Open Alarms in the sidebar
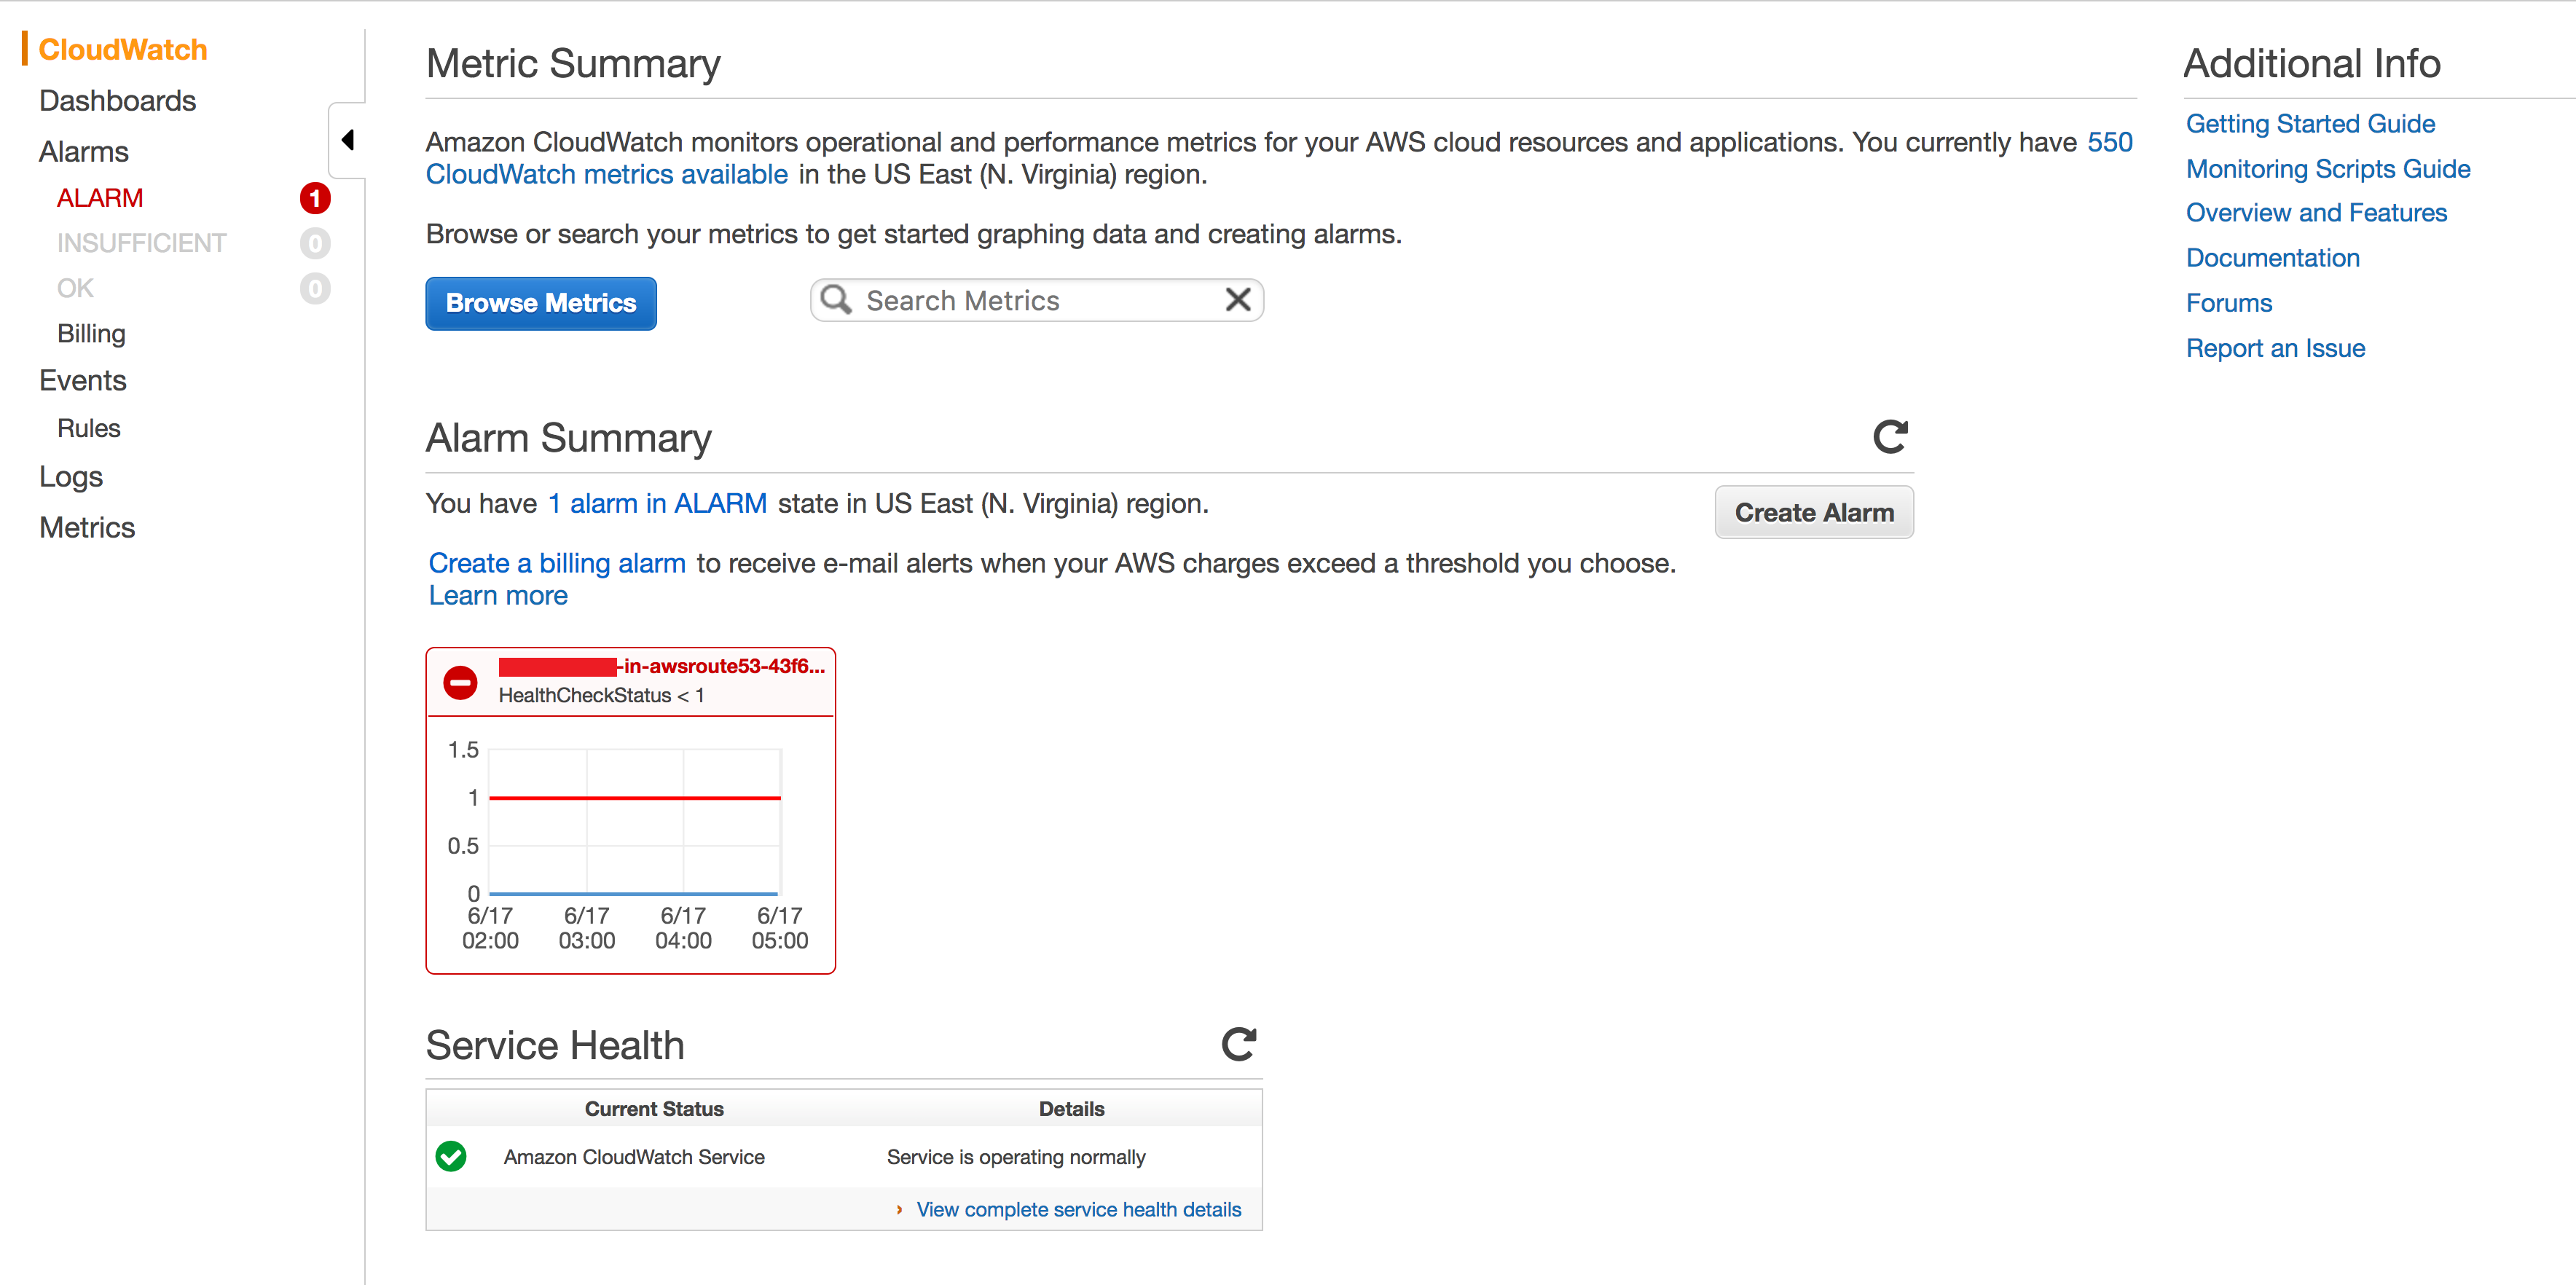Viewport: 2576px width, 1285px height. pos(84,152)
